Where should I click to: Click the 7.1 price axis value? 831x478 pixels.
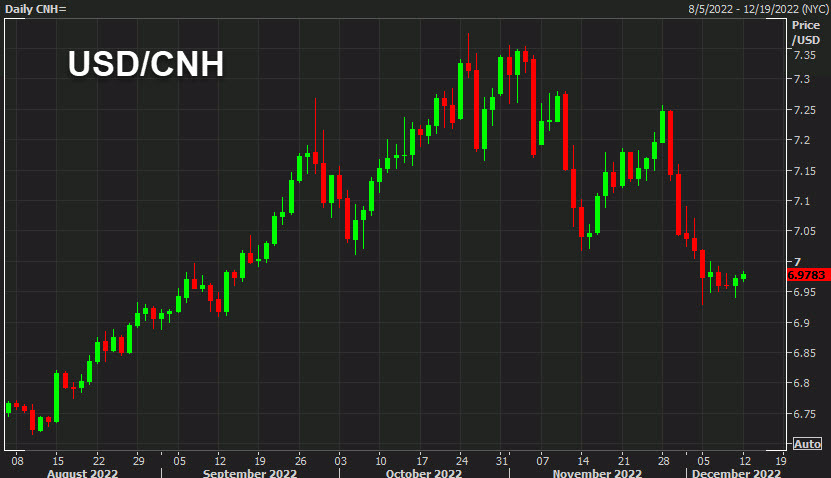[802, 201]
